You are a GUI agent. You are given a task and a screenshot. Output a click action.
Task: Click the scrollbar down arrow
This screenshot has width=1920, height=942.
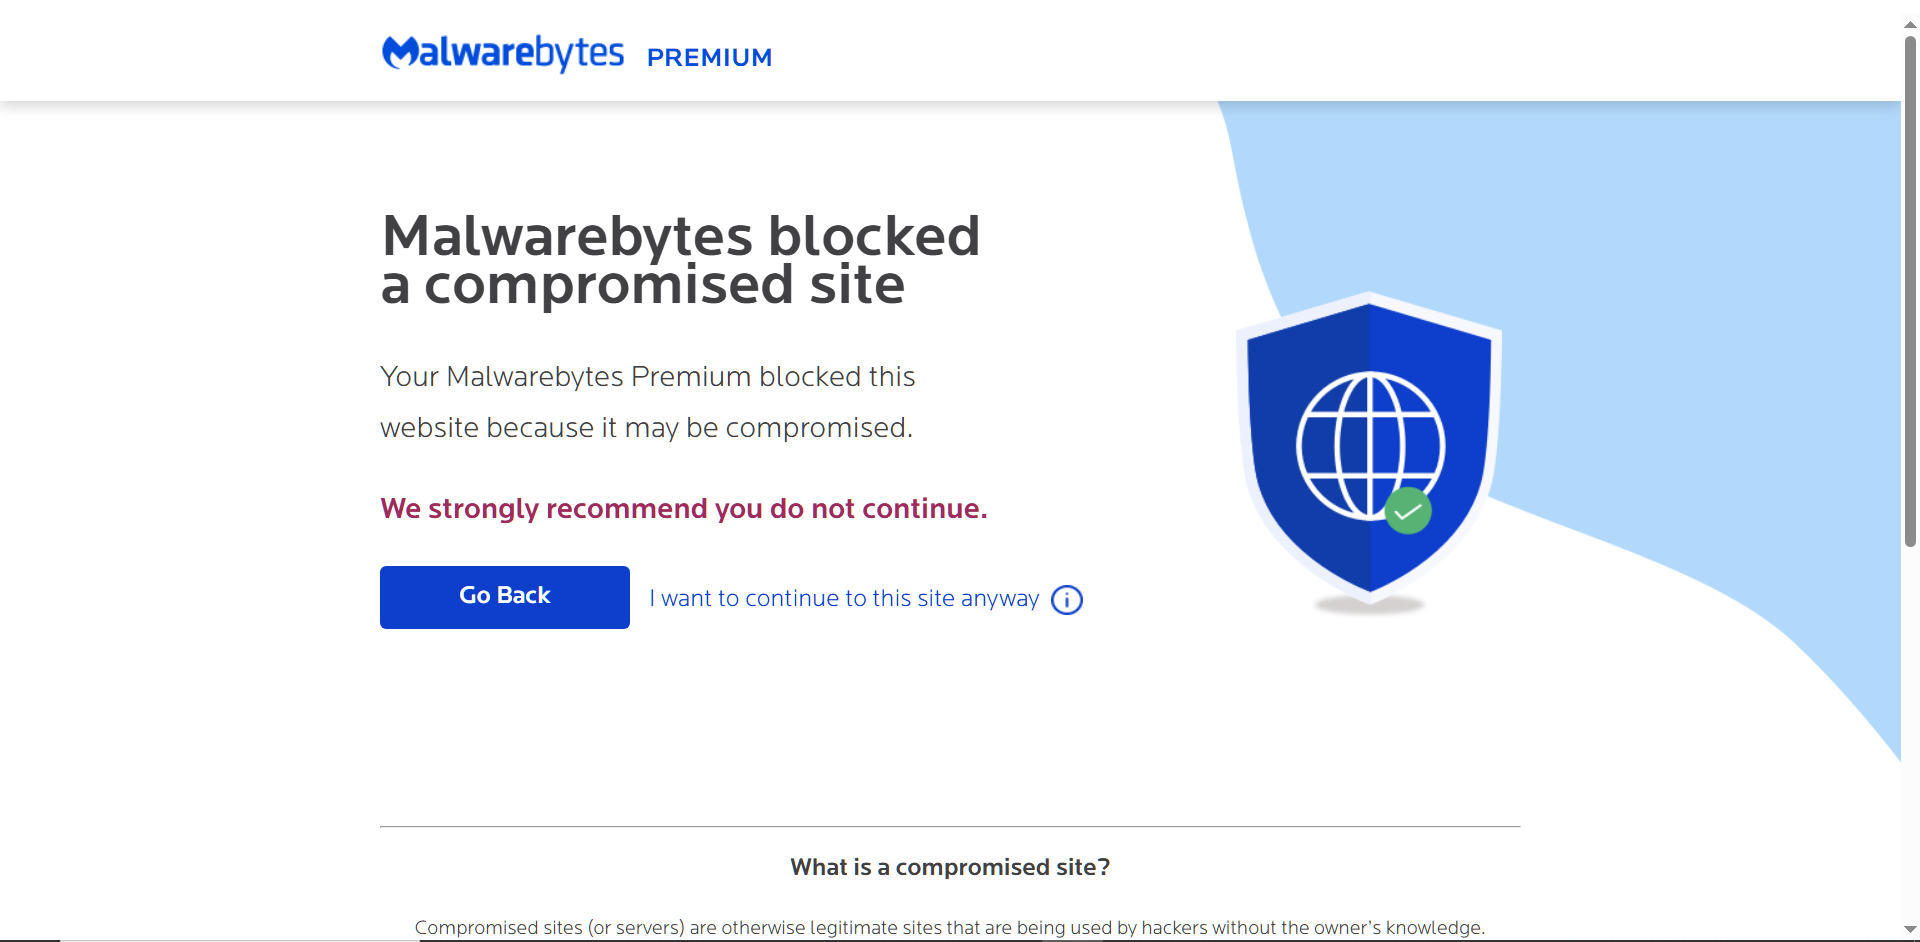point(1910,929)
